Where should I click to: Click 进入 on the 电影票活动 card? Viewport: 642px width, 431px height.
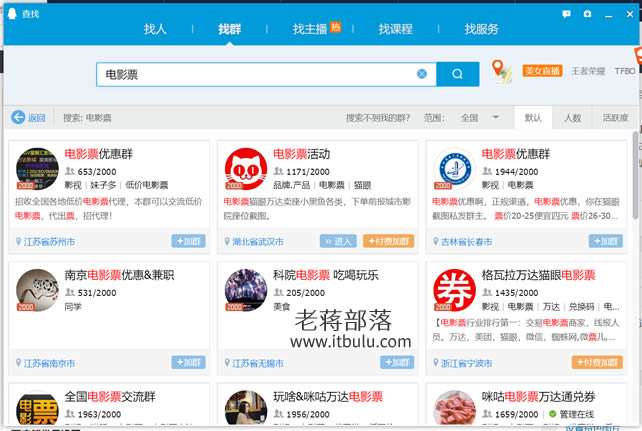(x=338, y=241)
